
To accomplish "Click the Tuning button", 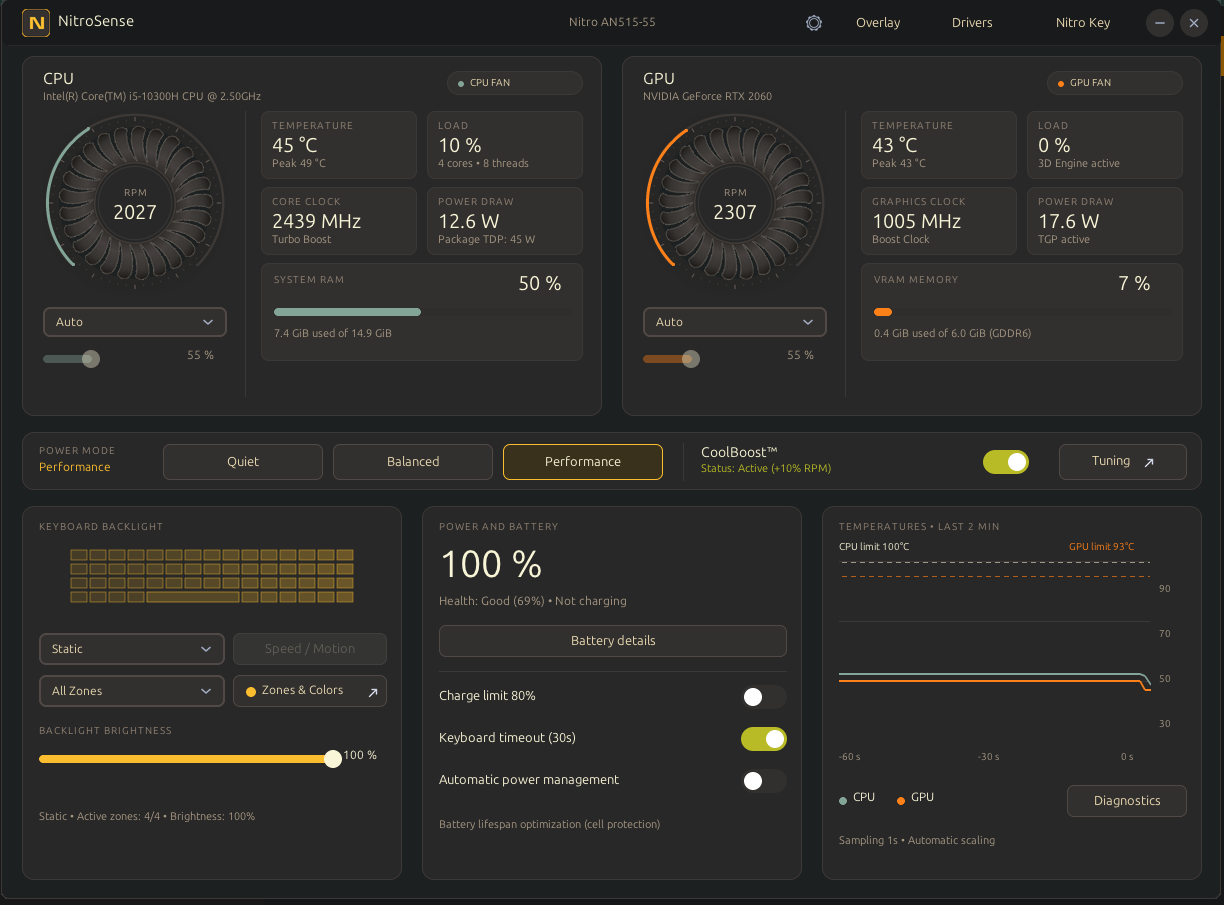I will 1123,462.
